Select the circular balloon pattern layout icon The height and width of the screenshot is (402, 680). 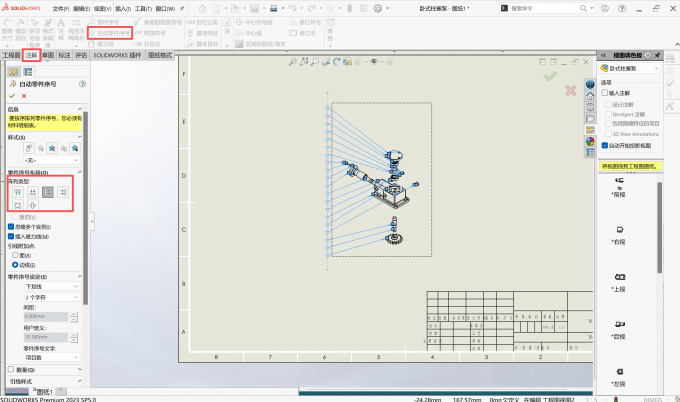coord(31,205)
